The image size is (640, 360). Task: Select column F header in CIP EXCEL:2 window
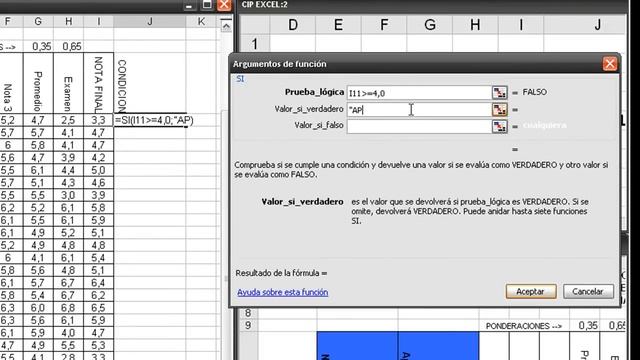[x=384, y=25]
